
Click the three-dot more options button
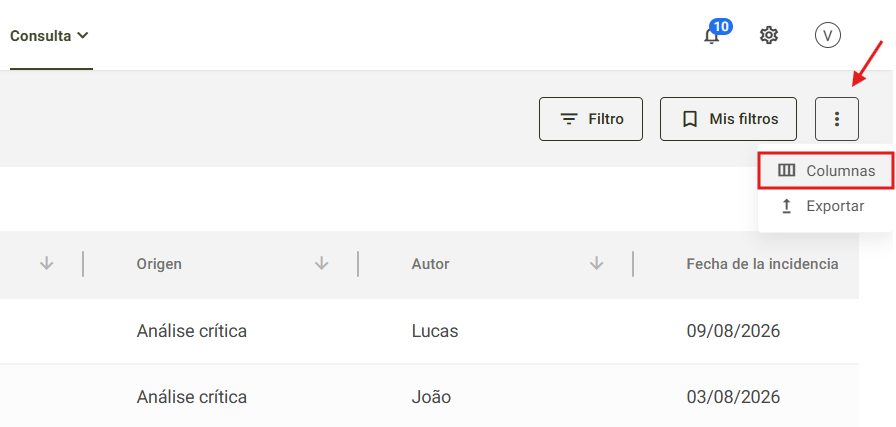(x=837, y=119)
